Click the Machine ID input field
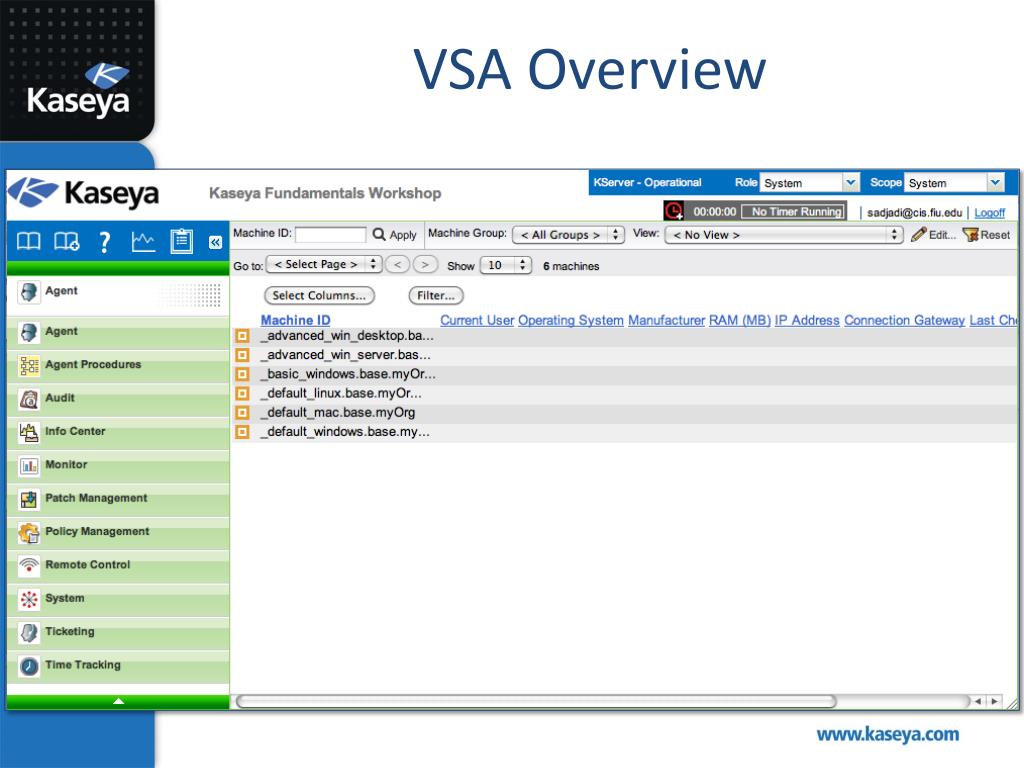Image resolution: width=1024 pixels, height=768 pixels. (330, 234)
